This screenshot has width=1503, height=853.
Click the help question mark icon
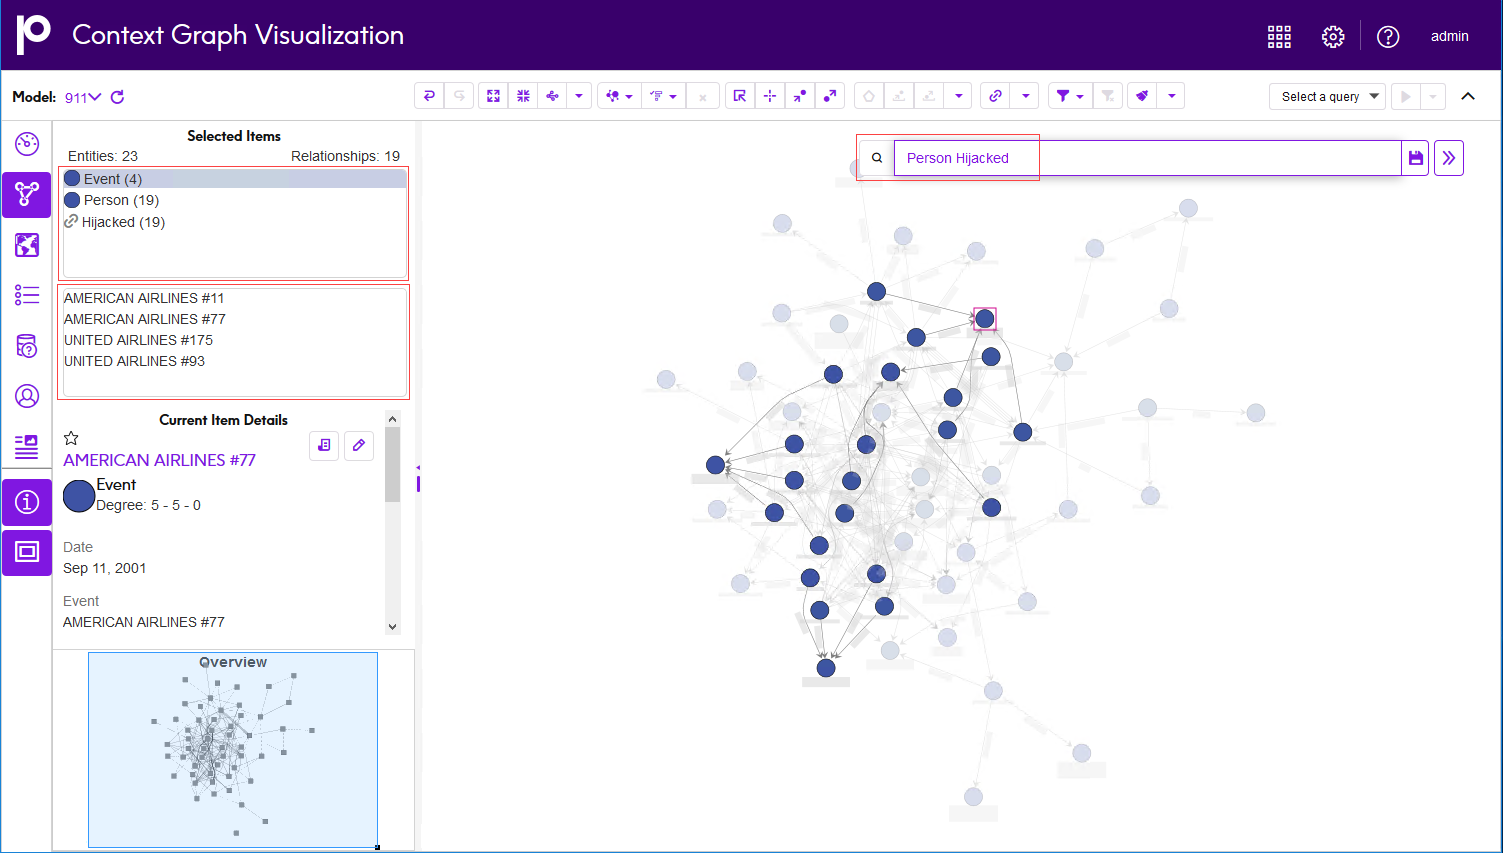pos(1388,36)
